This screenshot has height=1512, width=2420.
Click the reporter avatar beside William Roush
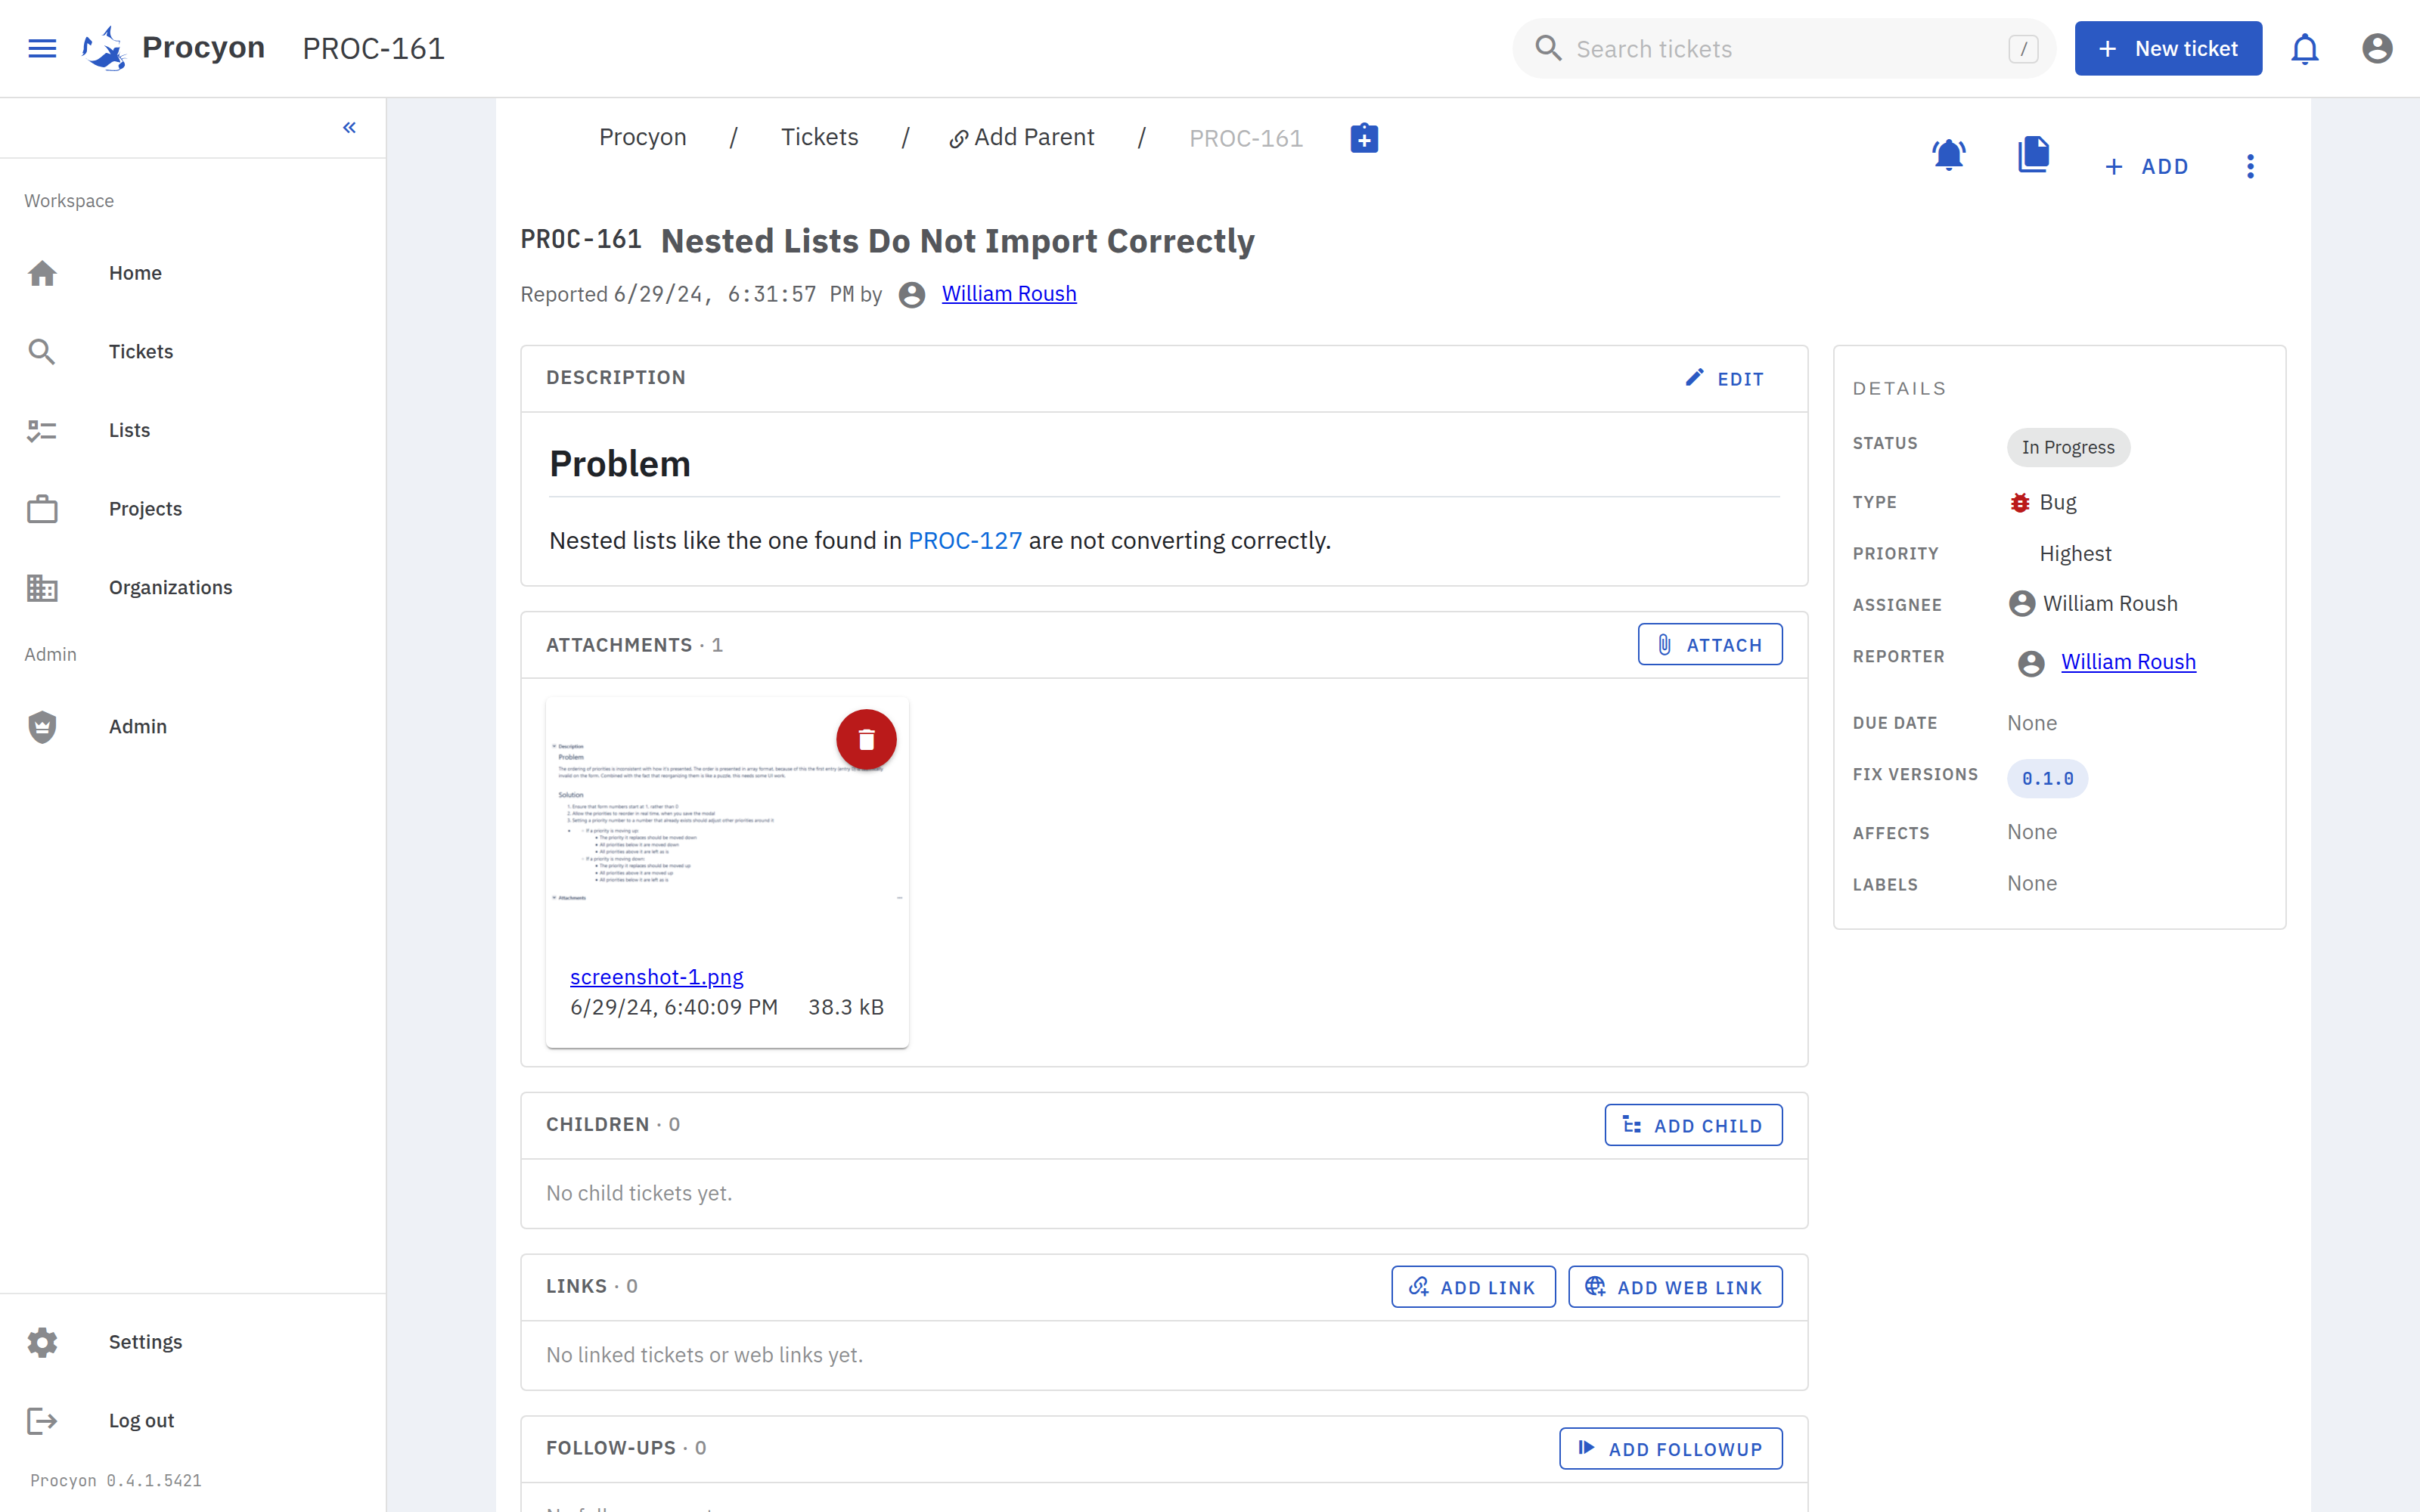click(2031, 663)
